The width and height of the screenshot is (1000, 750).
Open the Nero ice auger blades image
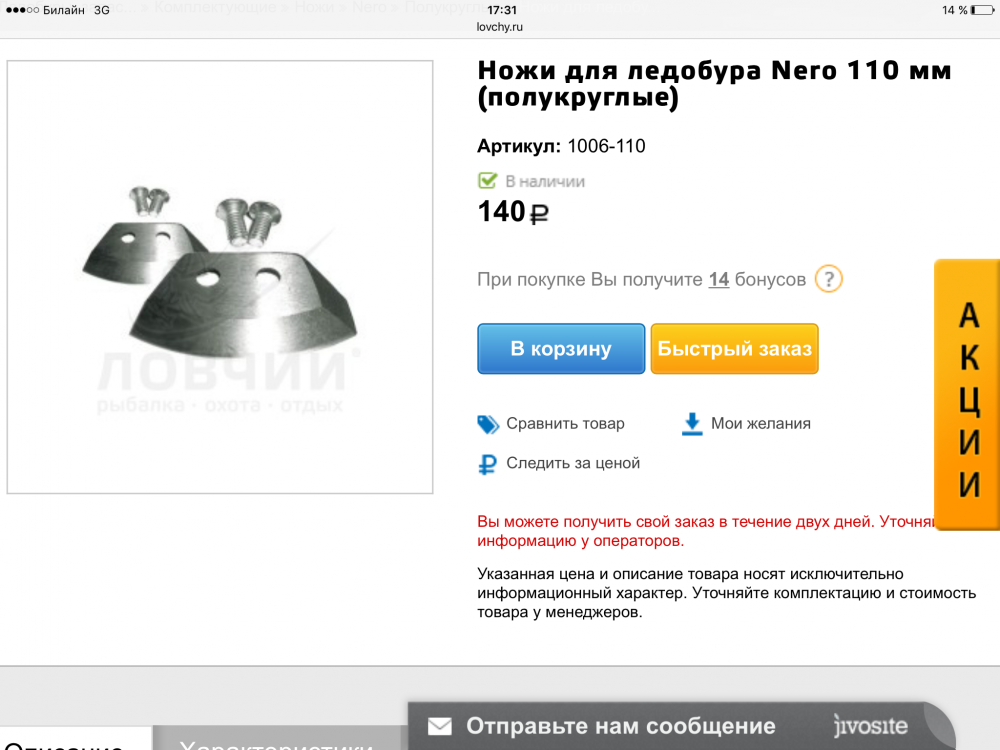tap(220, 277)
